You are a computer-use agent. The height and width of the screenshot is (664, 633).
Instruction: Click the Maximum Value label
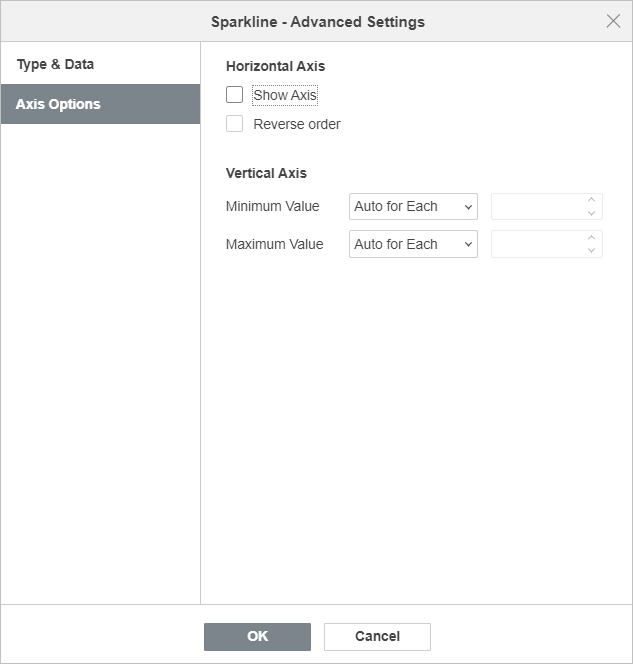(x=274, y=244)
